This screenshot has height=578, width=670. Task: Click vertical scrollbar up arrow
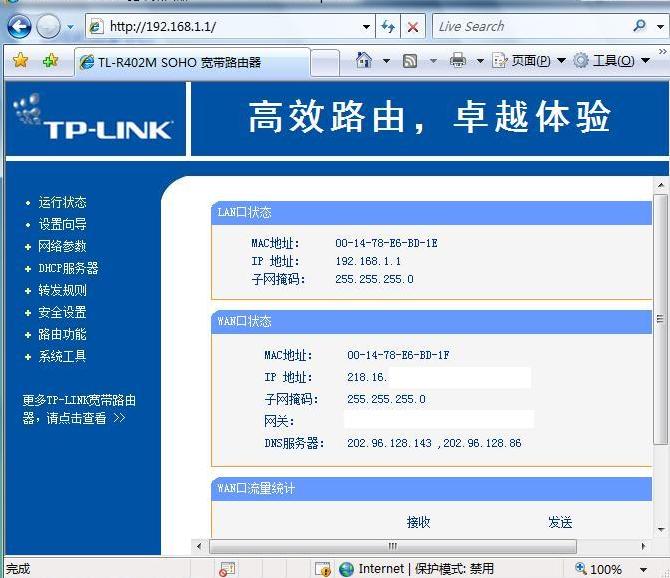(661, 185)
